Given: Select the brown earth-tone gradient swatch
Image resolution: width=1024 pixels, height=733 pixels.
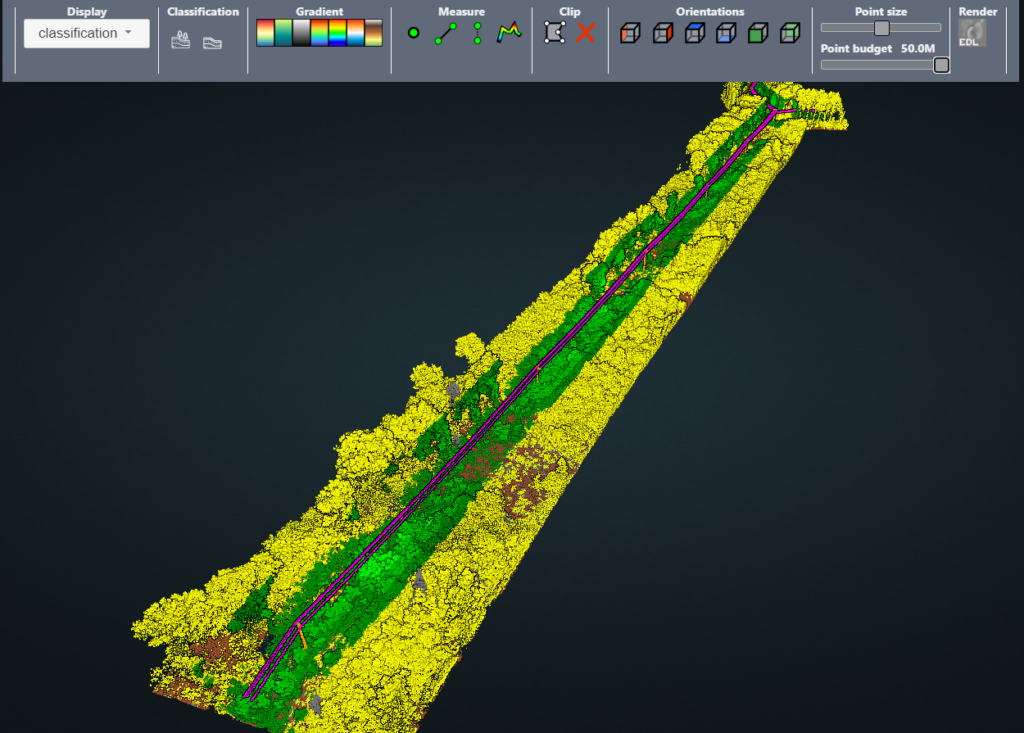Looking at the screenshot, I should click(375, 33).
